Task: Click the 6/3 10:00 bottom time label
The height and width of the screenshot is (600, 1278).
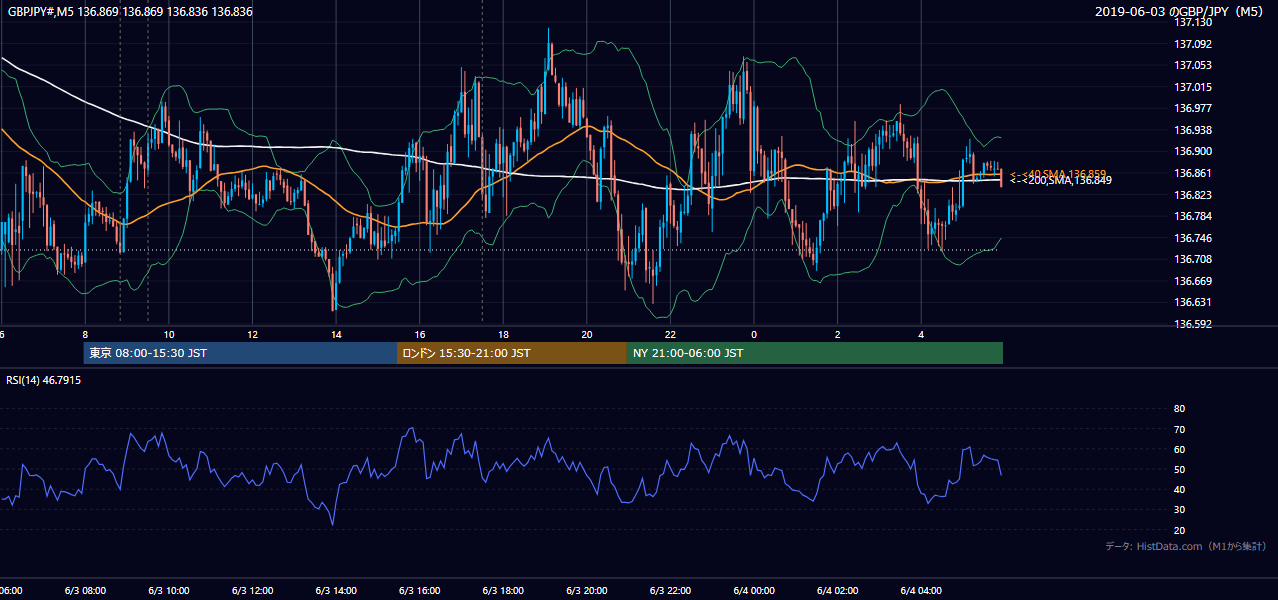Action: tap(169, 591)
